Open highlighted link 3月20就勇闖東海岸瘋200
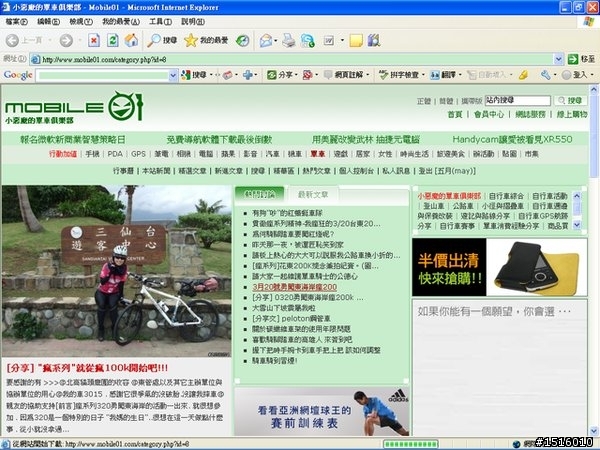Image resolution: width=600 pixels, height=450 pixels. (x=294, y=287)
